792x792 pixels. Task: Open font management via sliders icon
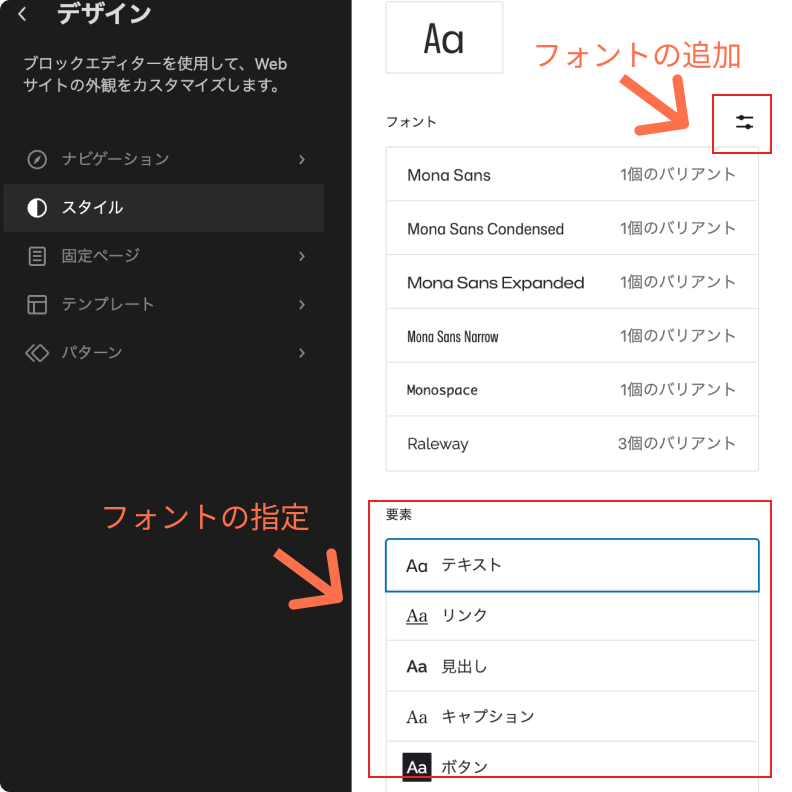coord(744,122)
